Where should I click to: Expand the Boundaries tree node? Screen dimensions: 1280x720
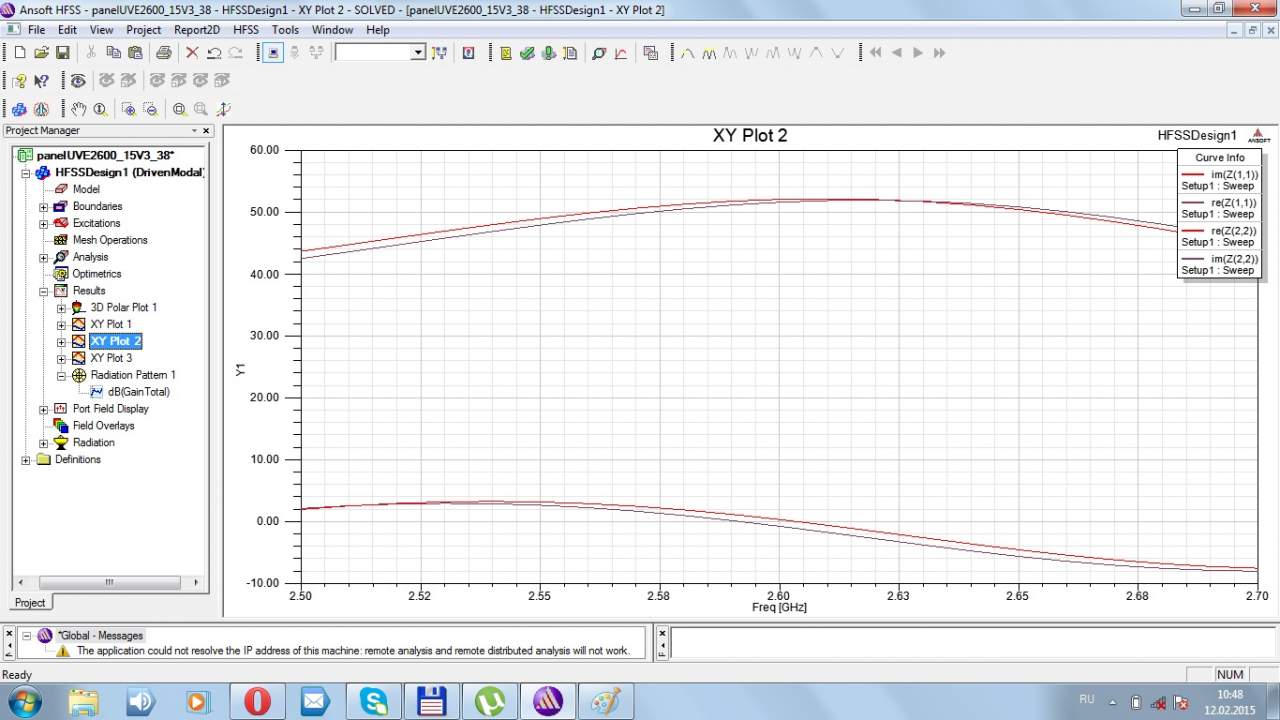click(x=43, y=207)
